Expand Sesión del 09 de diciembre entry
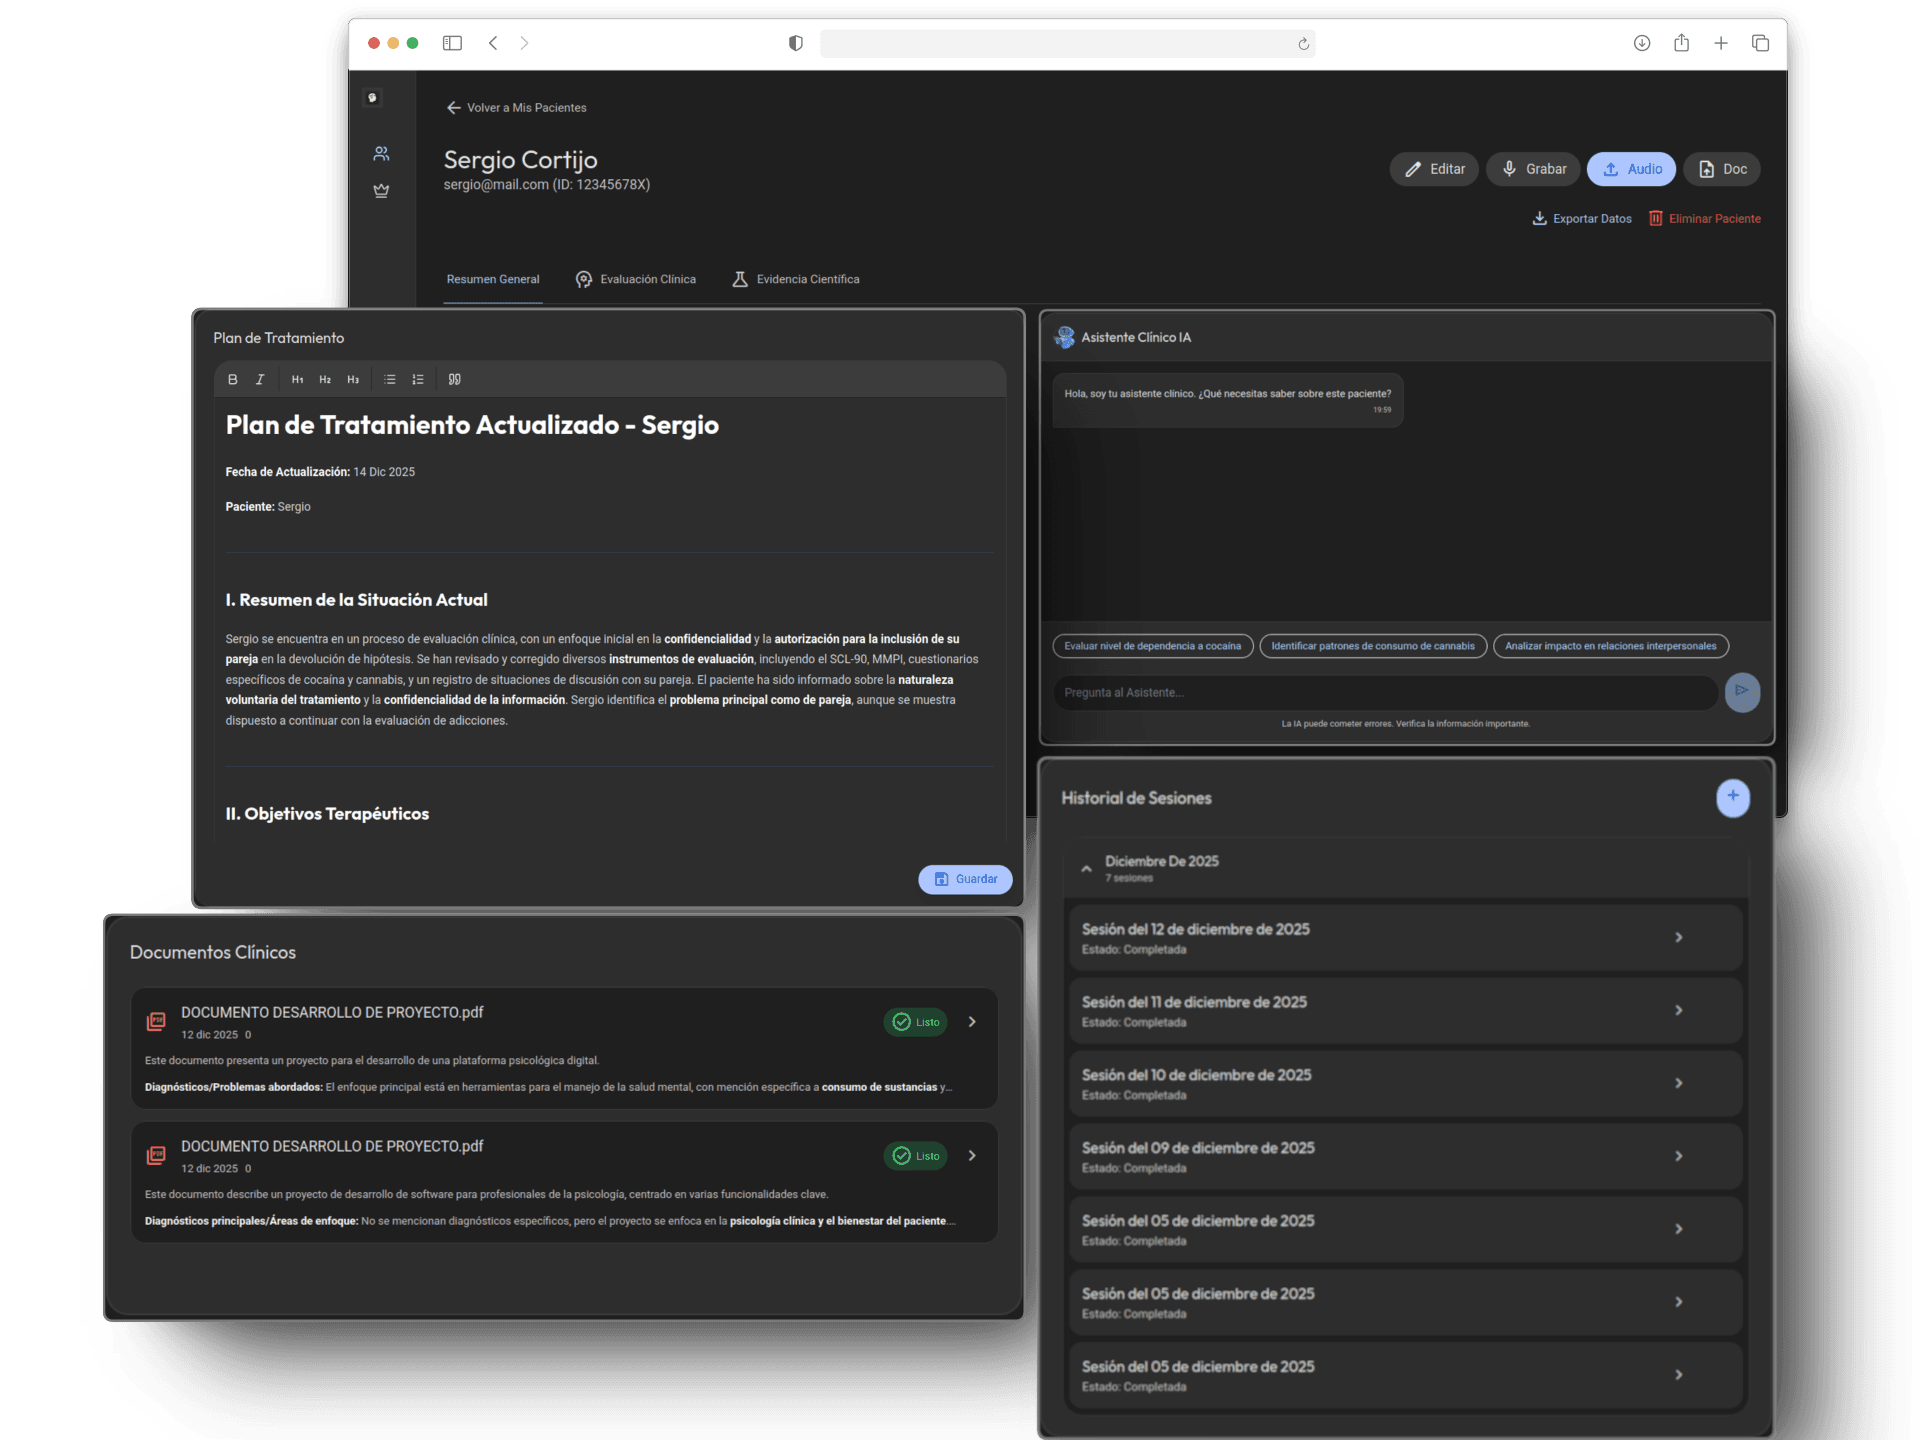This screenshot has width=1920, height=1440. [1678, 1156]
